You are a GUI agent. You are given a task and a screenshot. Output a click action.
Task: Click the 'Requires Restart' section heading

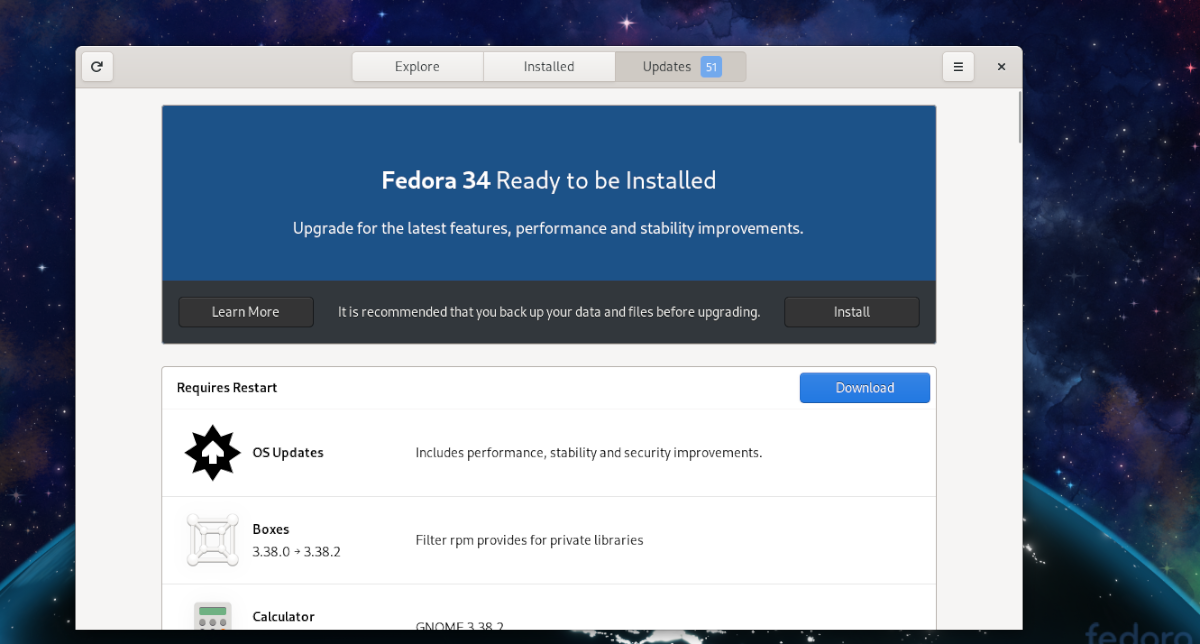pyautogui.click(x=227, y=388)
